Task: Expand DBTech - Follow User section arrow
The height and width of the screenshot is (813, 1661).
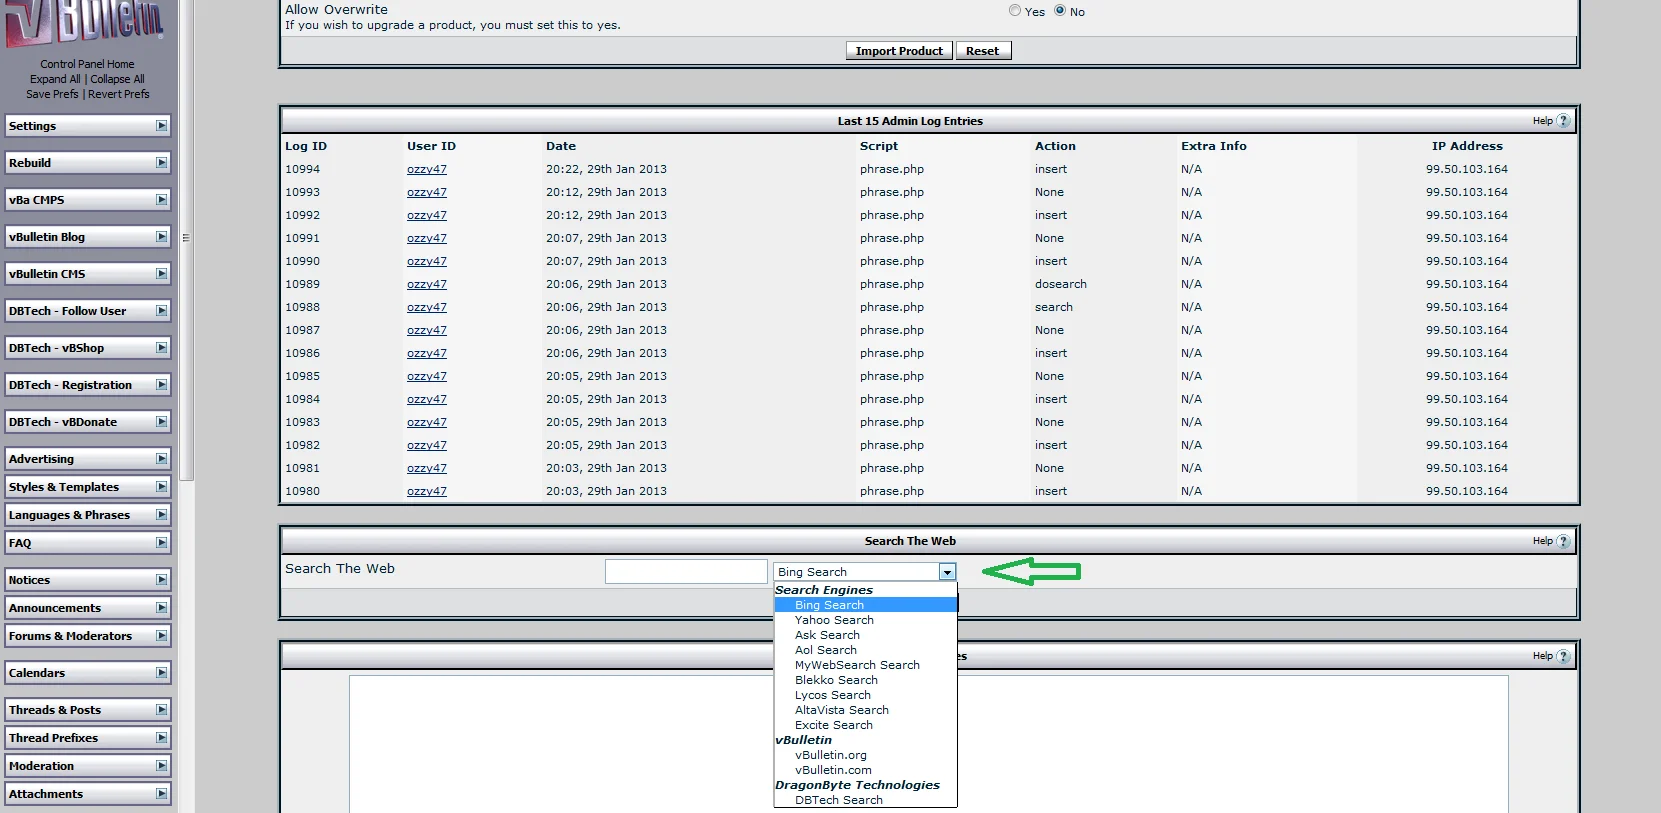Action: pyautogui.click(x=161, y=311)
